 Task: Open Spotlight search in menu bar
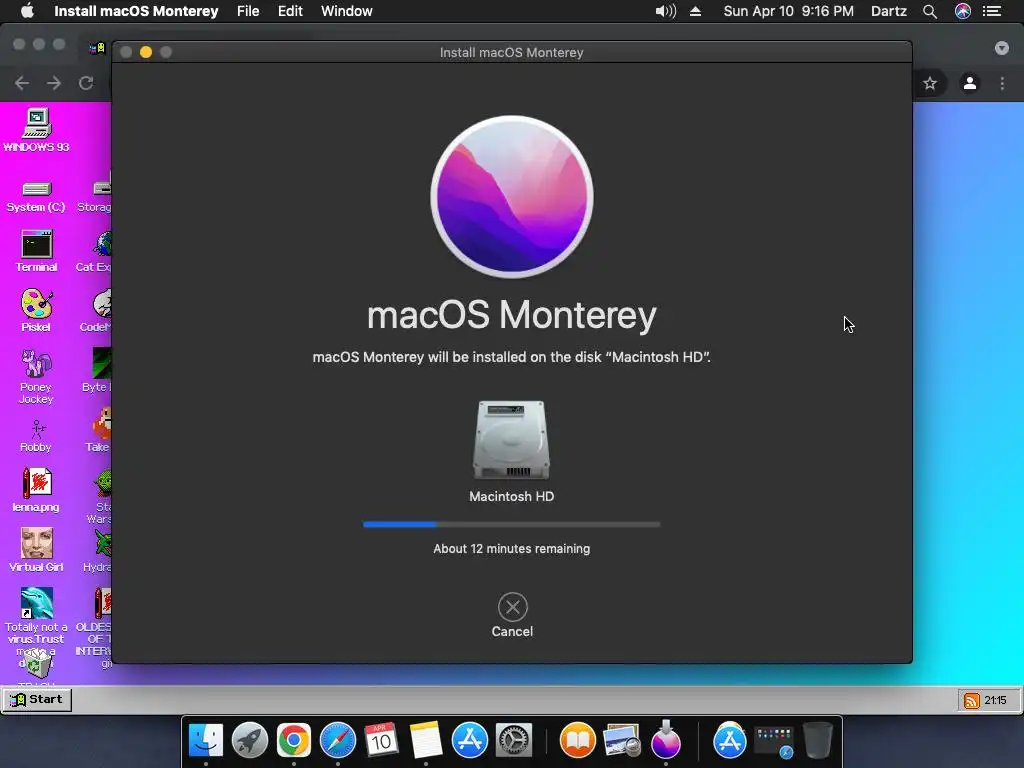coord(930,11)
